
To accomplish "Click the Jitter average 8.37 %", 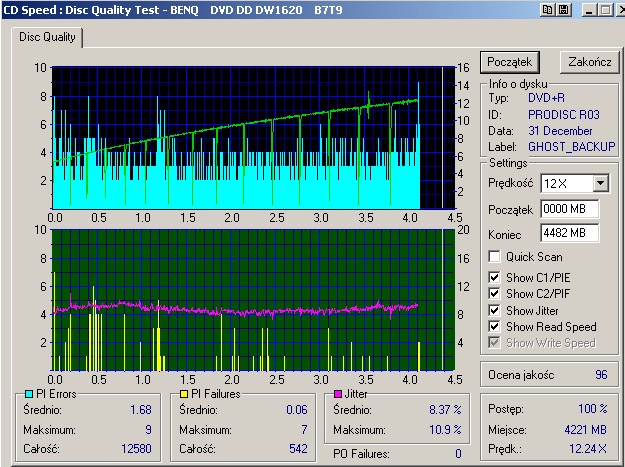I will pos(445,410).
